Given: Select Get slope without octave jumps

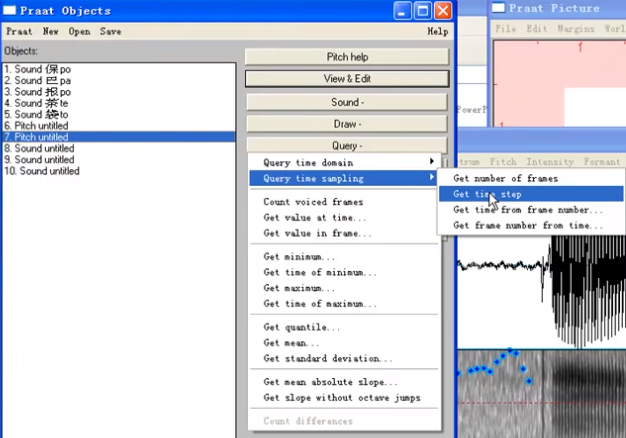Looking at the screenshot, I should [x=345, y=398].
